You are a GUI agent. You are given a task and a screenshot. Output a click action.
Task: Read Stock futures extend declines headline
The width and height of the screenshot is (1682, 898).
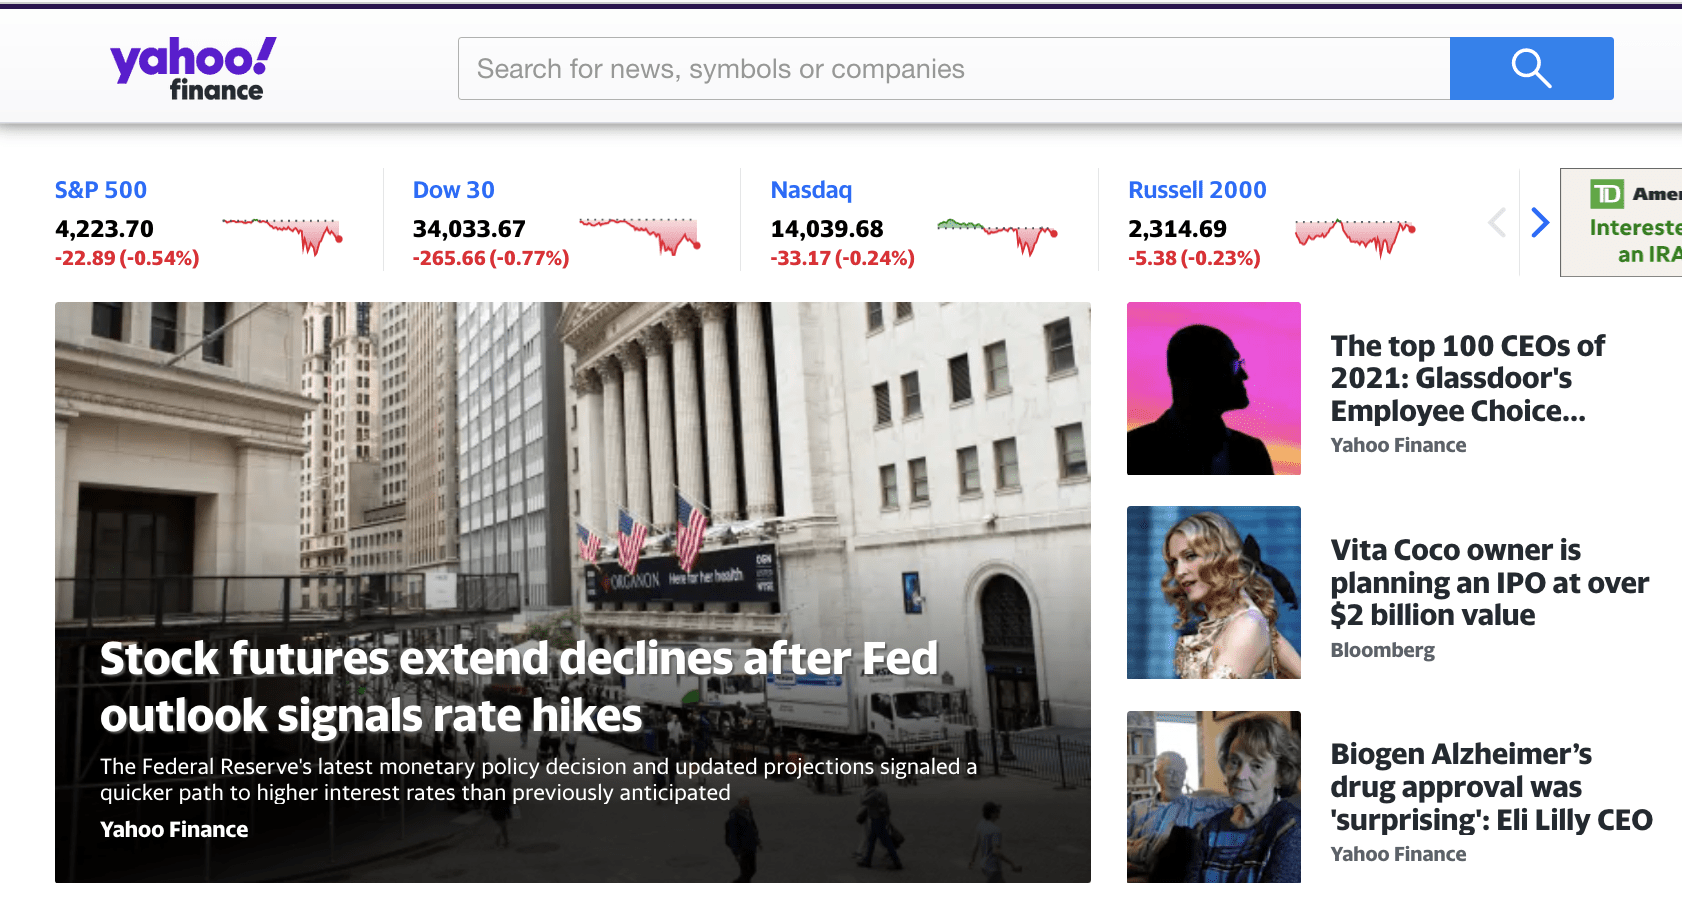click(519, 687)
